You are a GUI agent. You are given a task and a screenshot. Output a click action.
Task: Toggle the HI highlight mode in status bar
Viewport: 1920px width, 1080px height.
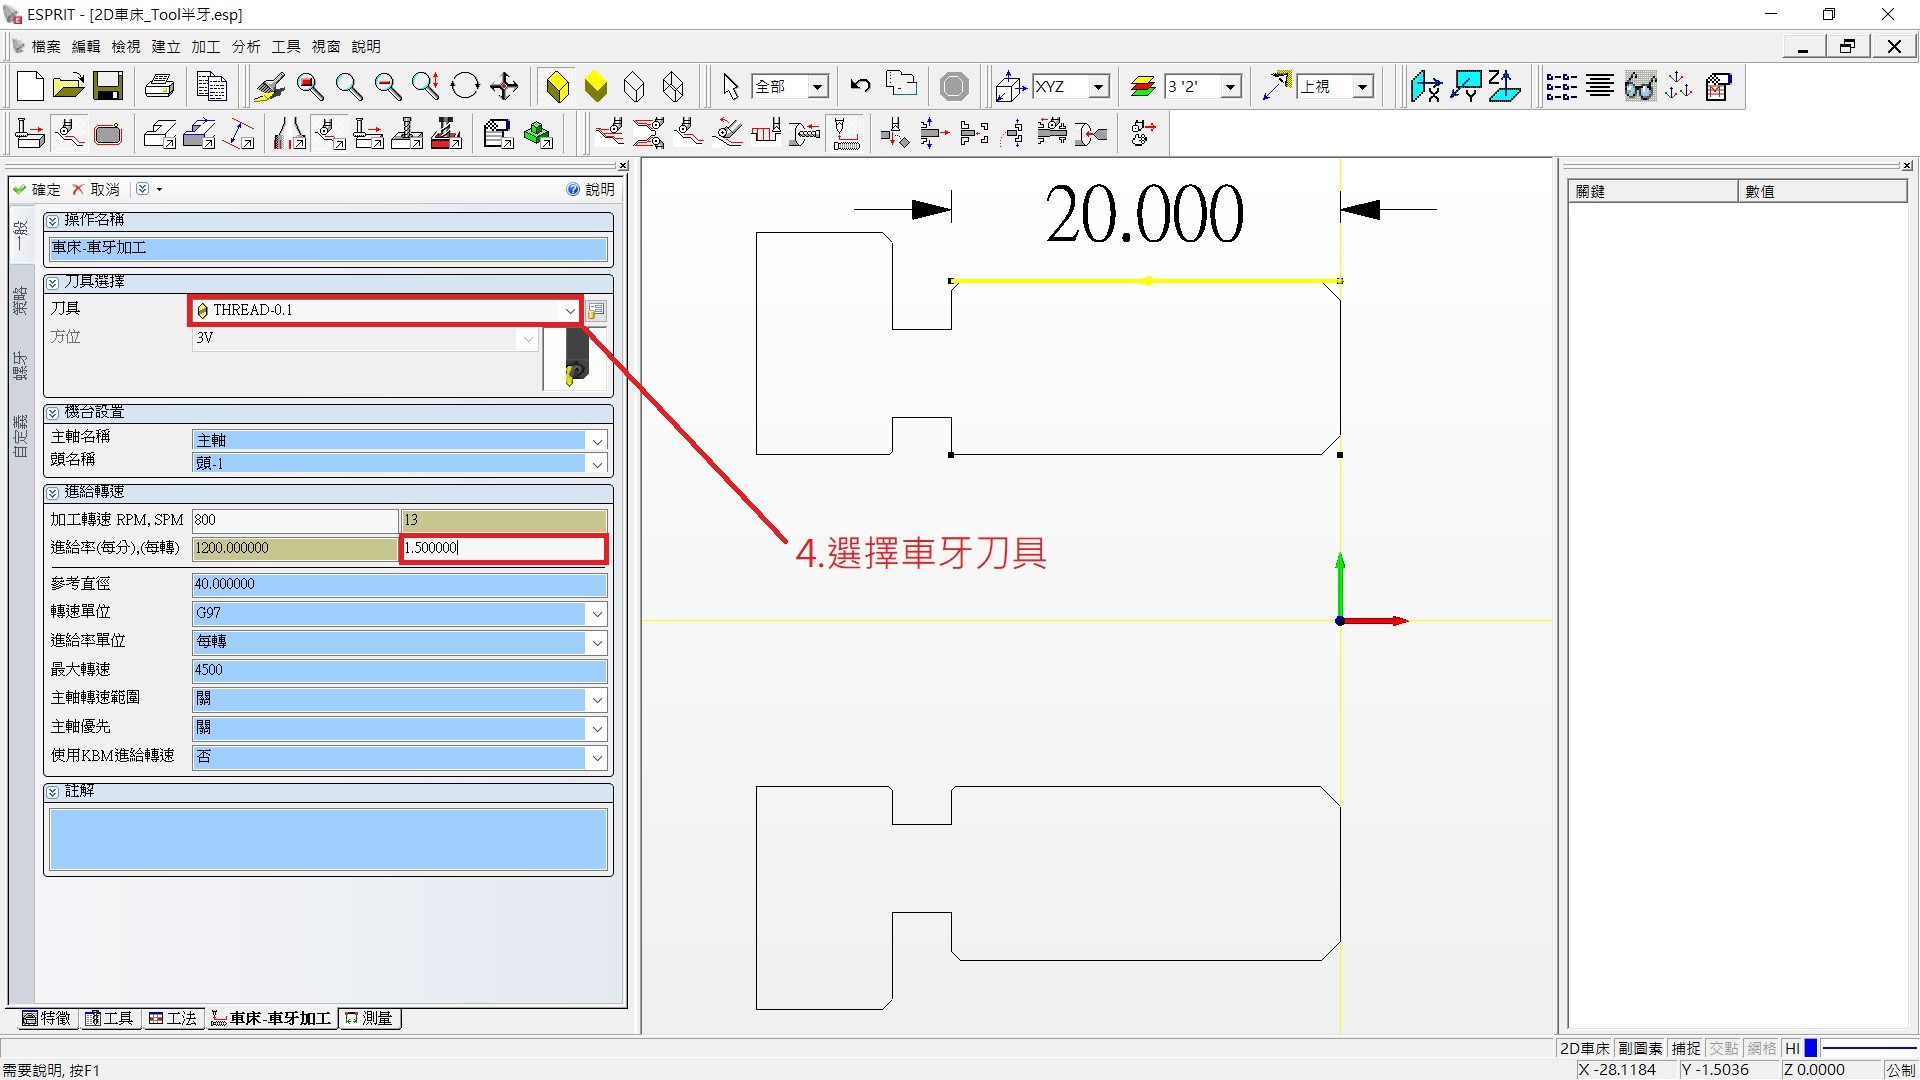(1792, 1048)
